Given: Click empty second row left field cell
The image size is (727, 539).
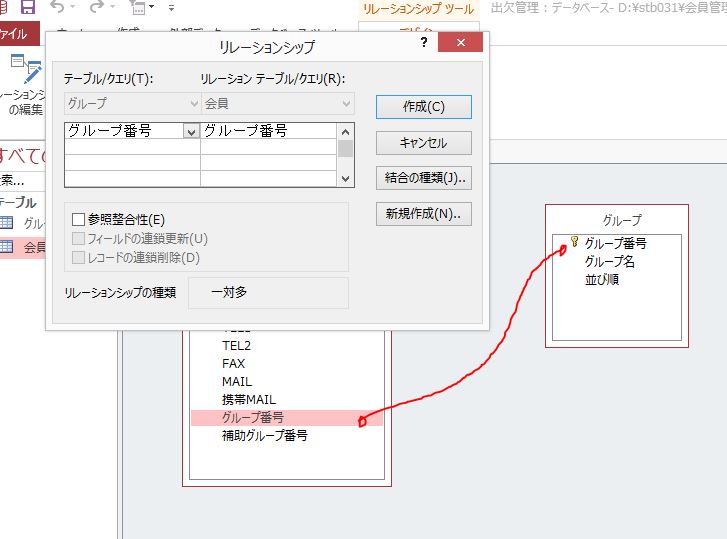Looking at the screenshot, I should coord(132,147).
